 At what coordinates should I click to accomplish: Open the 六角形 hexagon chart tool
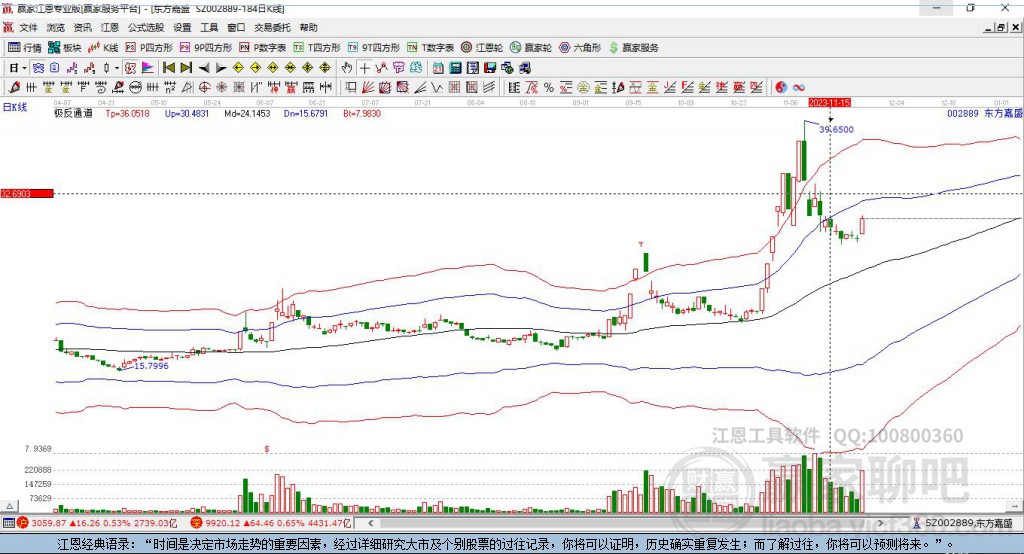[580, 48]
